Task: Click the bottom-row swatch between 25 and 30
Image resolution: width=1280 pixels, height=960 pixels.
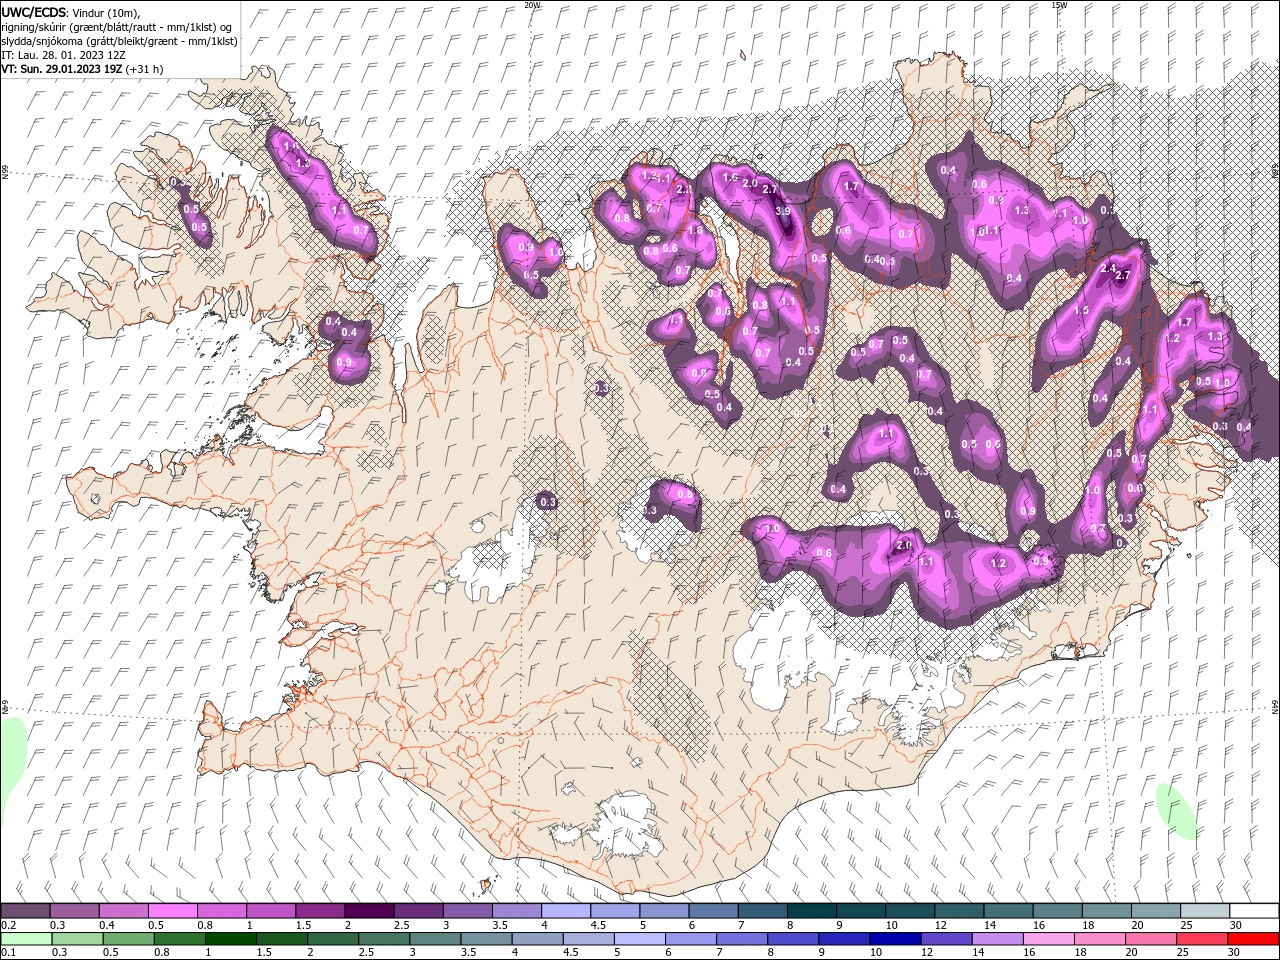Action: coord(1205,939)
